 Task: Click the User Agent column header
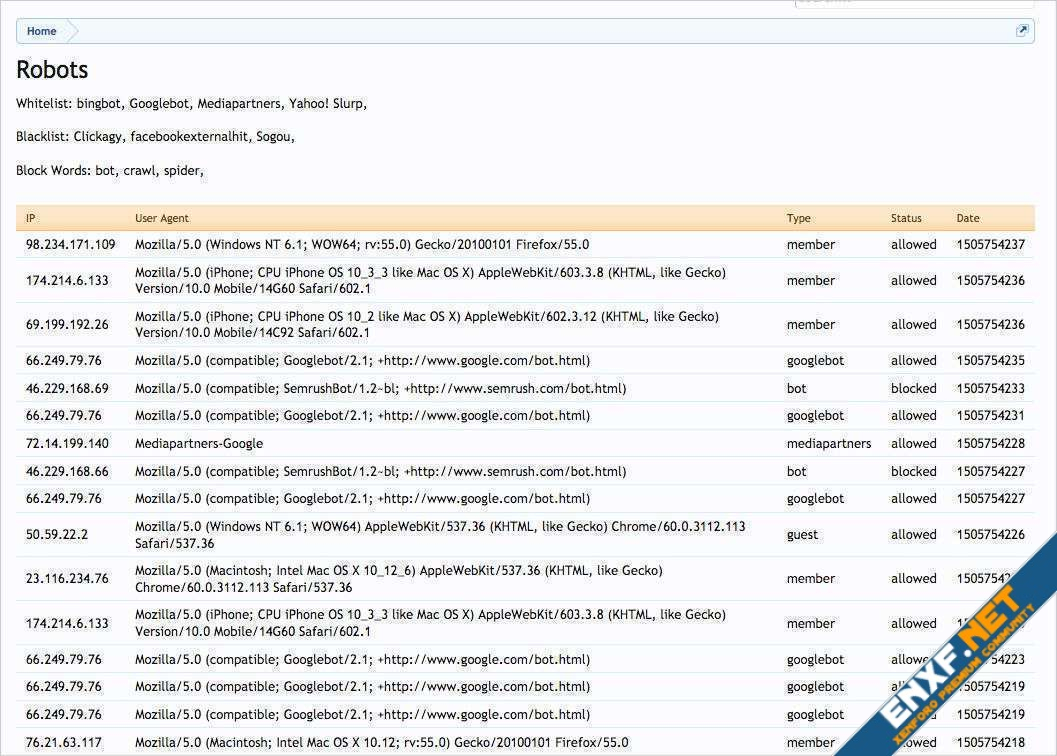(x=162, y=218)
